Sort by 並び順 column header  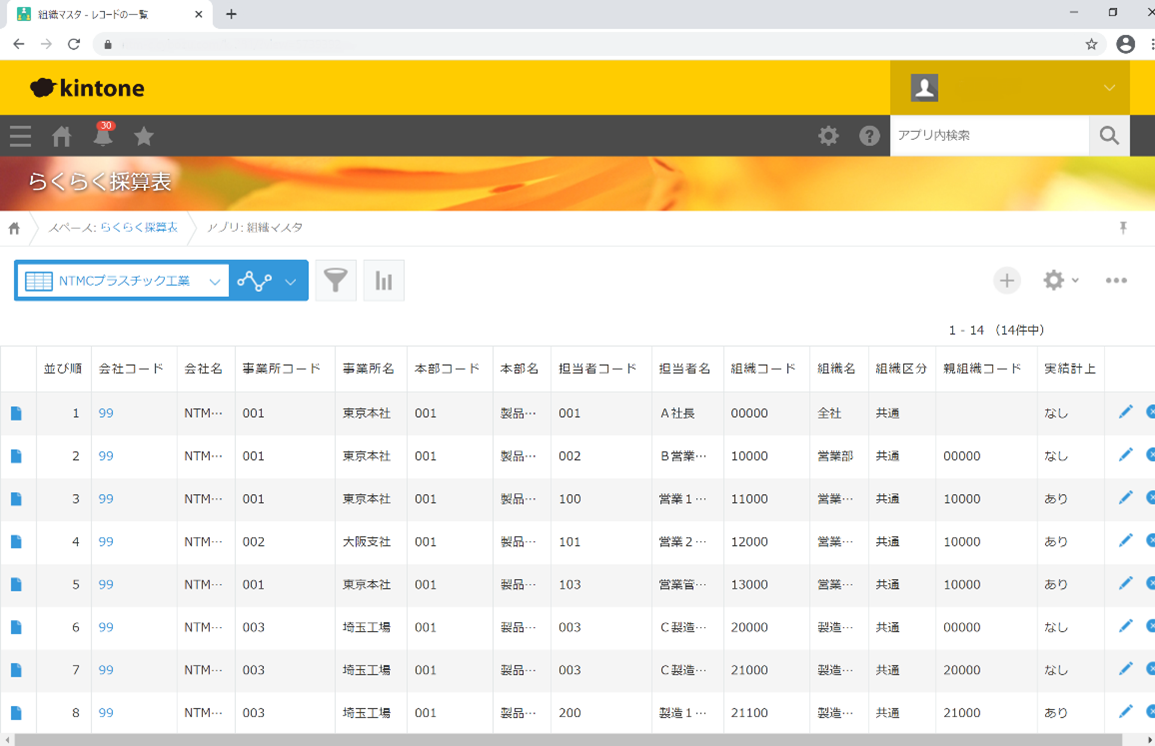point(63,369)
